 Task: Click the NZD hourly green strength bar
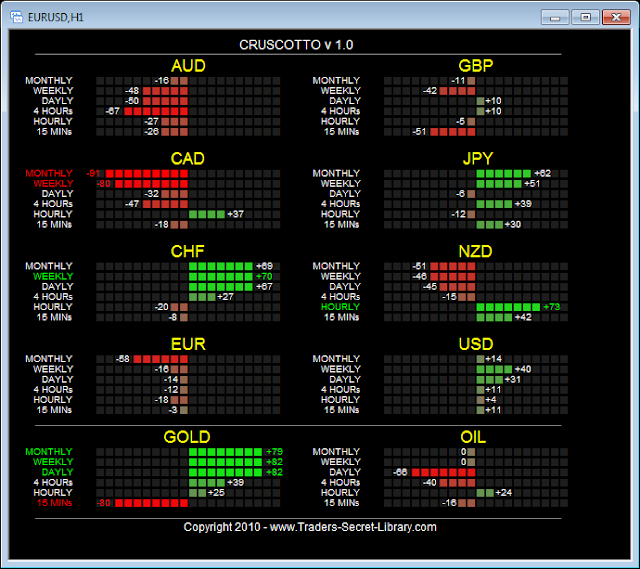(509, 307)
